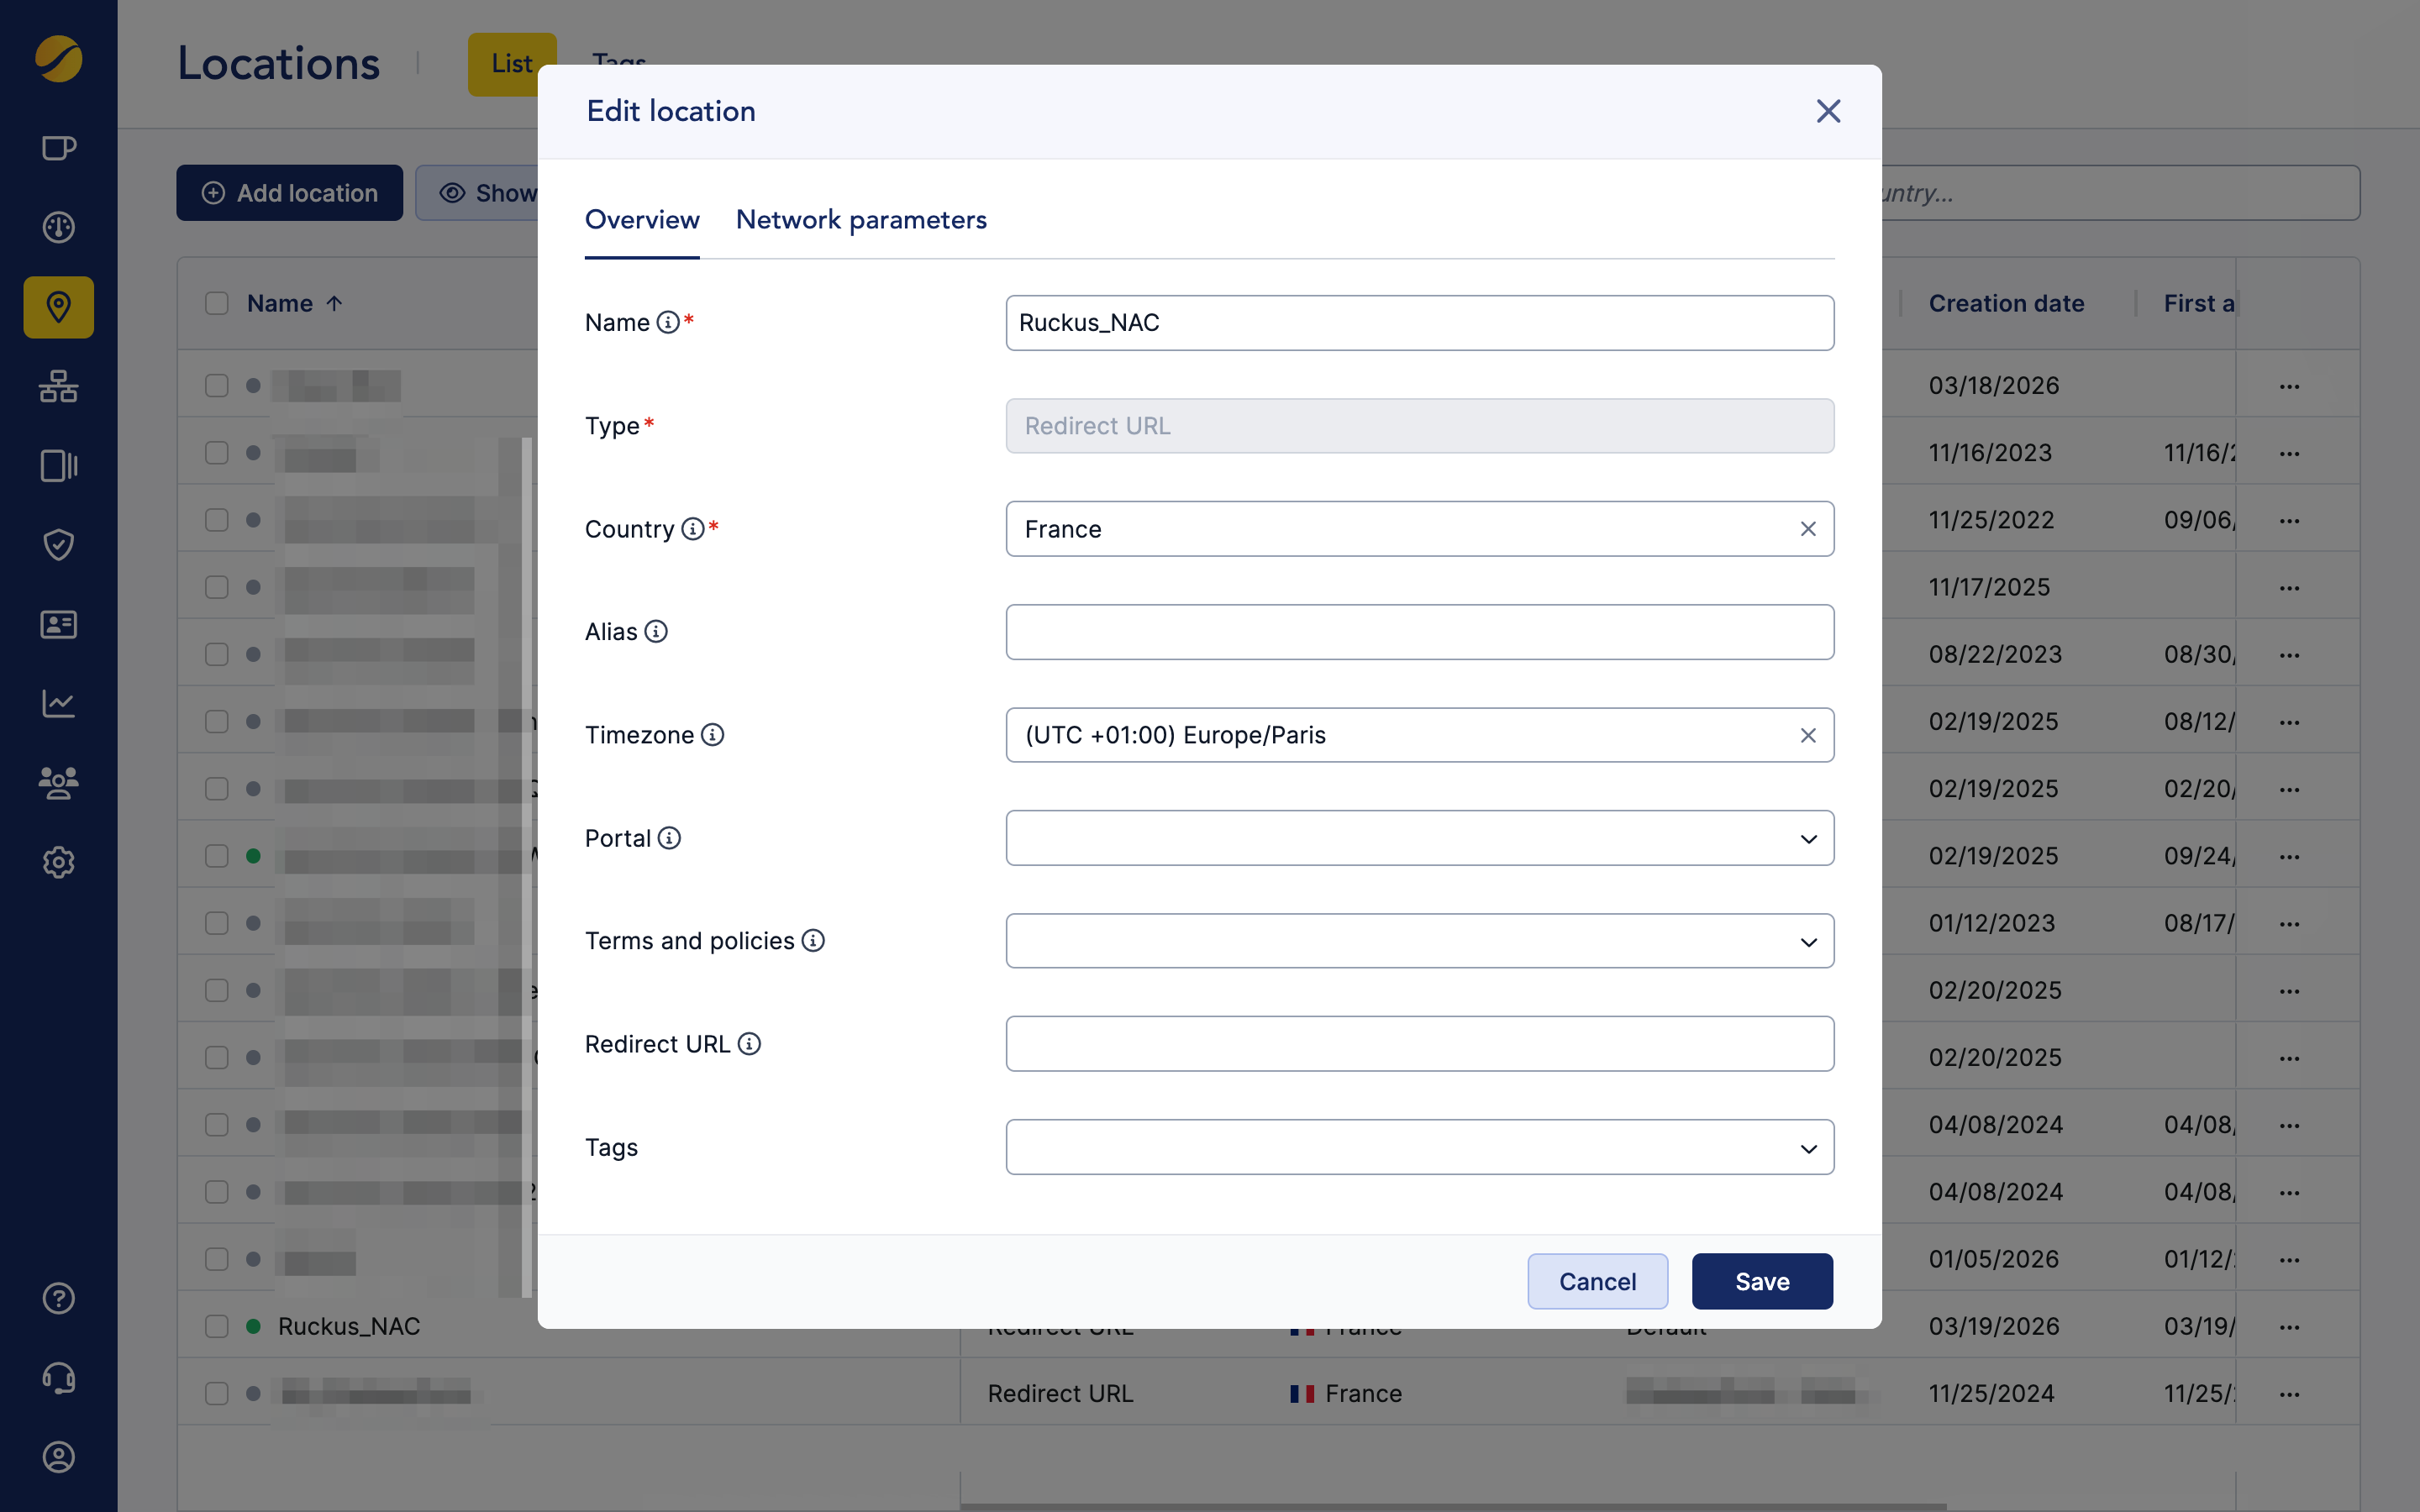
Task: Expand the Tags dropdown
Action: pyautogui.click(x=1420, y=1147)
